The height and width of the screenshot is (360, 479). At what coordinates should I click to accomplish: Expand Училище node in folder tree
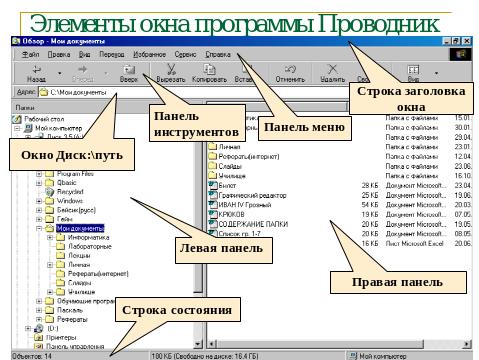pyautogui.click(x=50, y=292)
